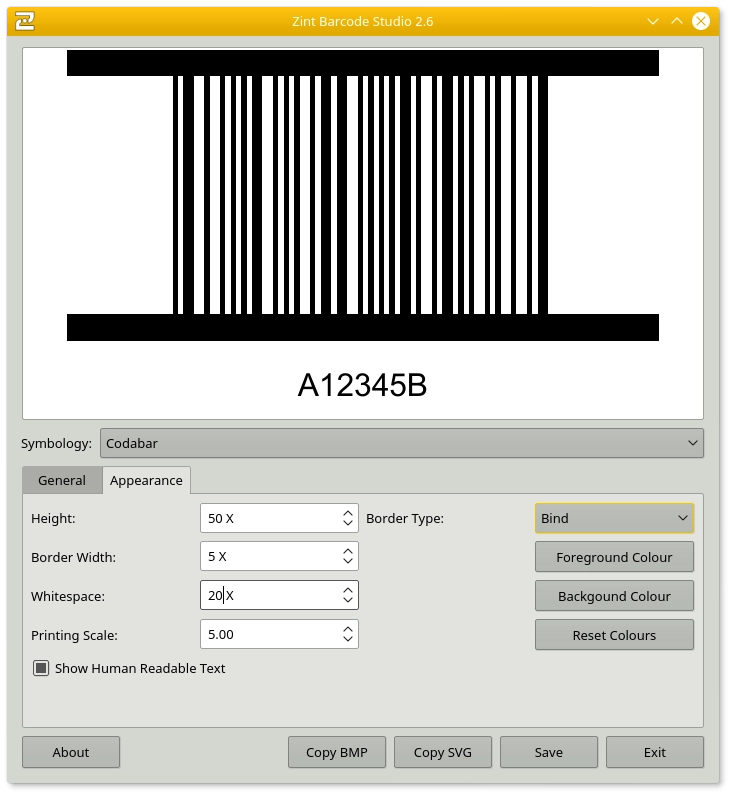This screenshot has width=732, height=796.
Task: Open the Foreground Colour picker
Action: 614,557
